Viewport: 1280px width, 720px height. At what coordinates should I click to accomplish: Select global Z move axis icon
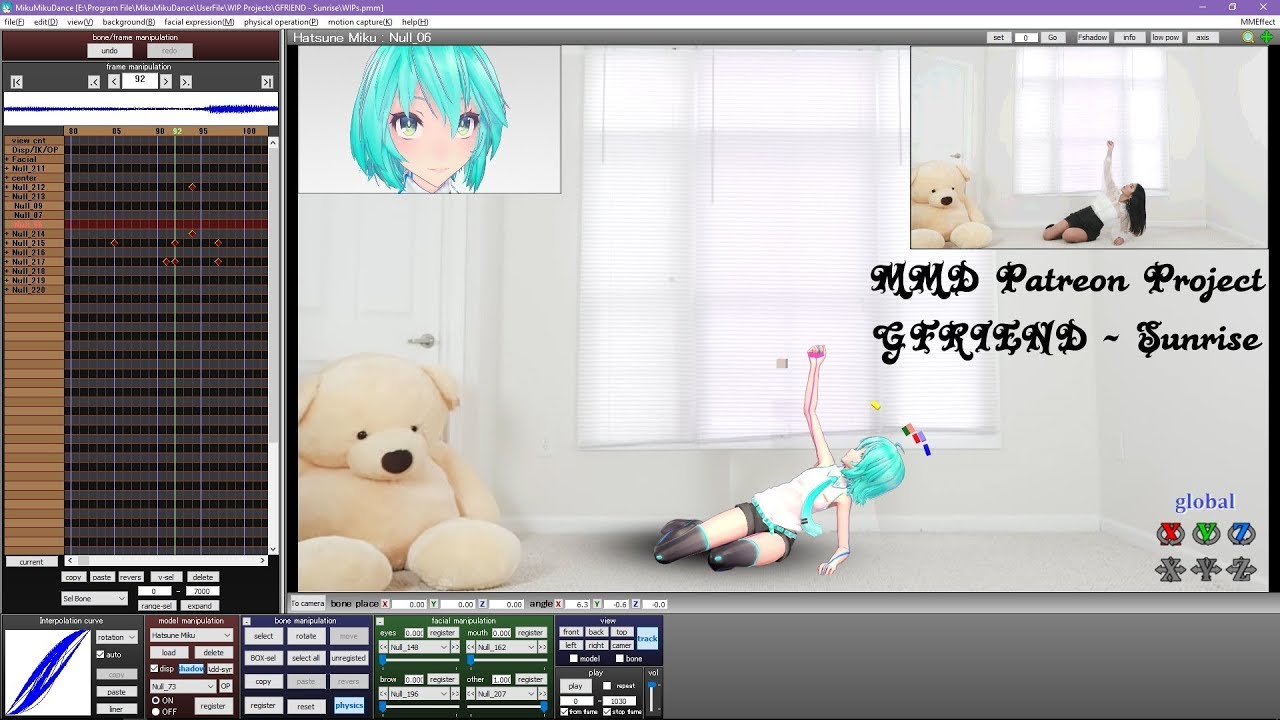click(x=1241, y=570)
